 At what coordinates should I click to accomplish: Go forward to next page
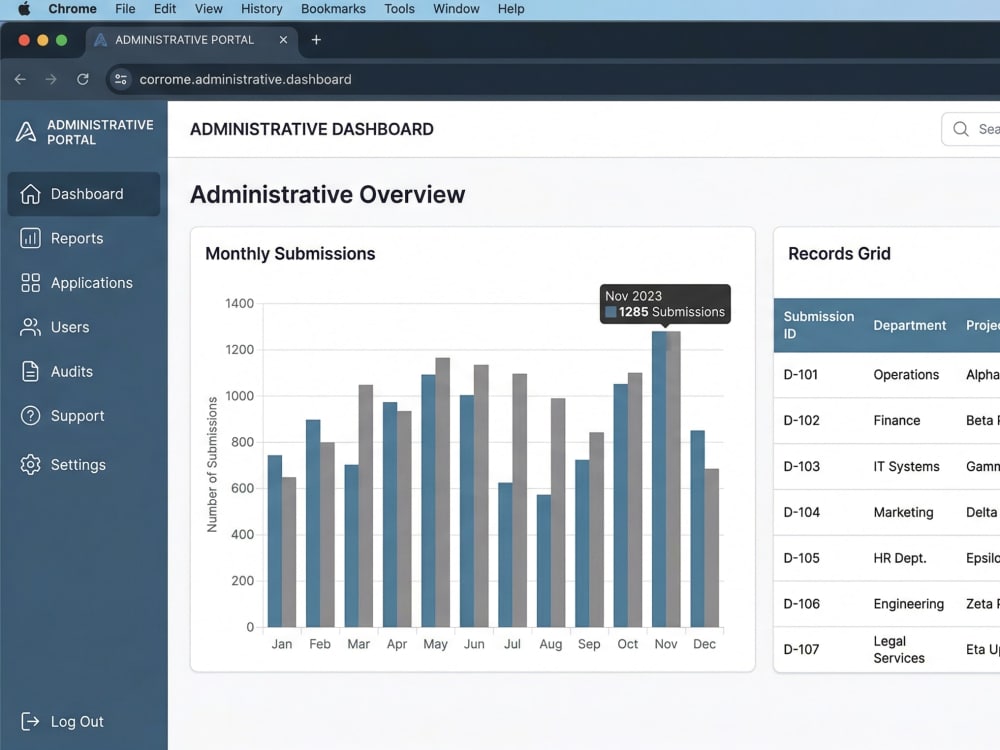51,79
